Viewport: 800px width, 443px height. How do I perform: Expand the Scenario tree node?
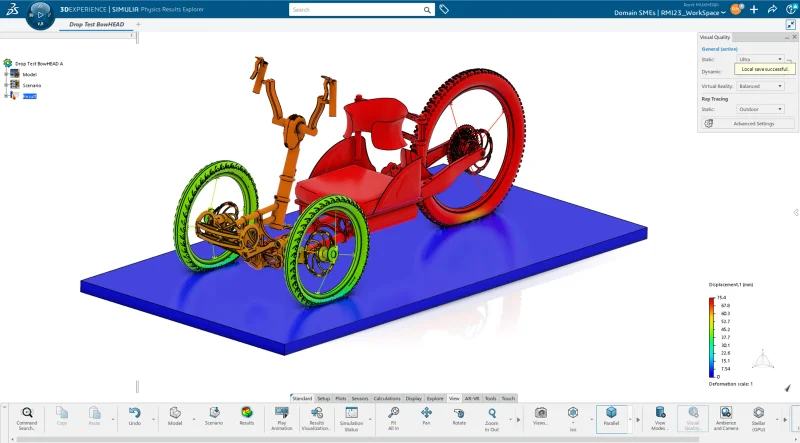[x=6, y=85]
